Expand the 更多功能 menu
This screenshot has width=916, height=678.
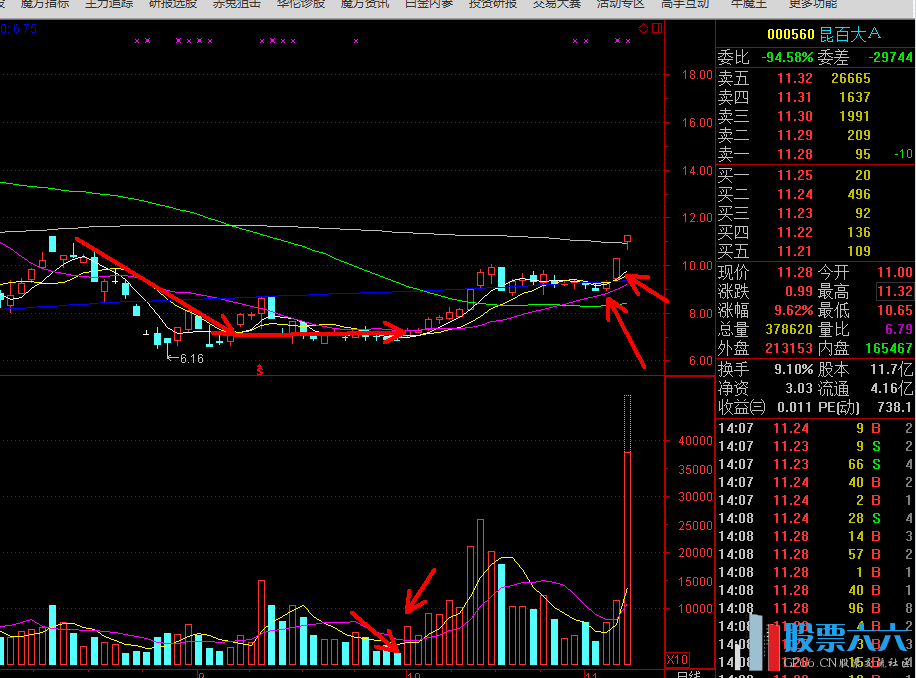coord(813,4)
